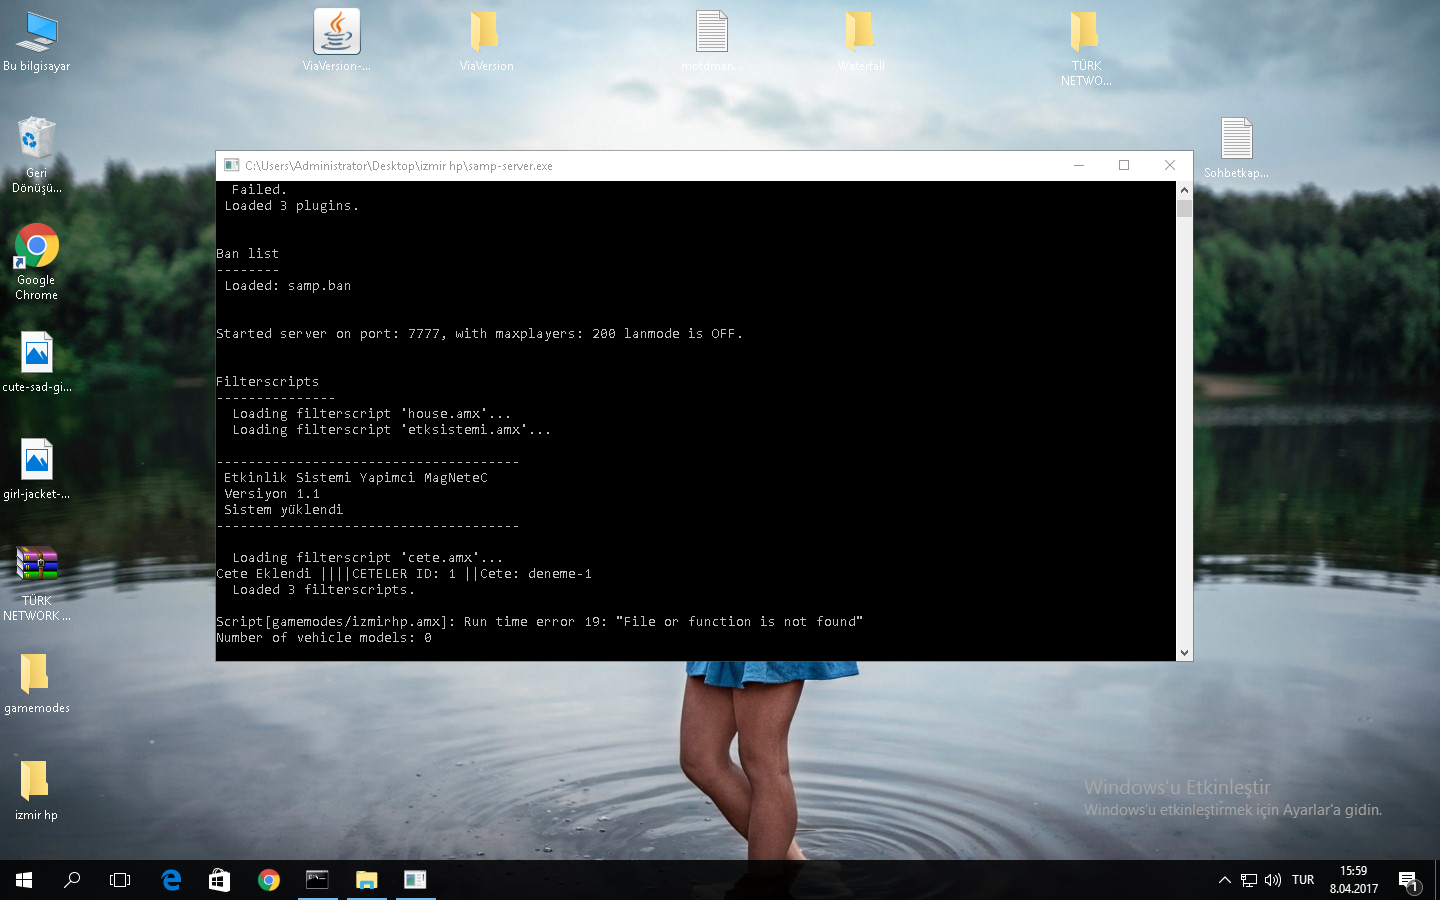Click the 'Run time error 19' line

(539, 622)
